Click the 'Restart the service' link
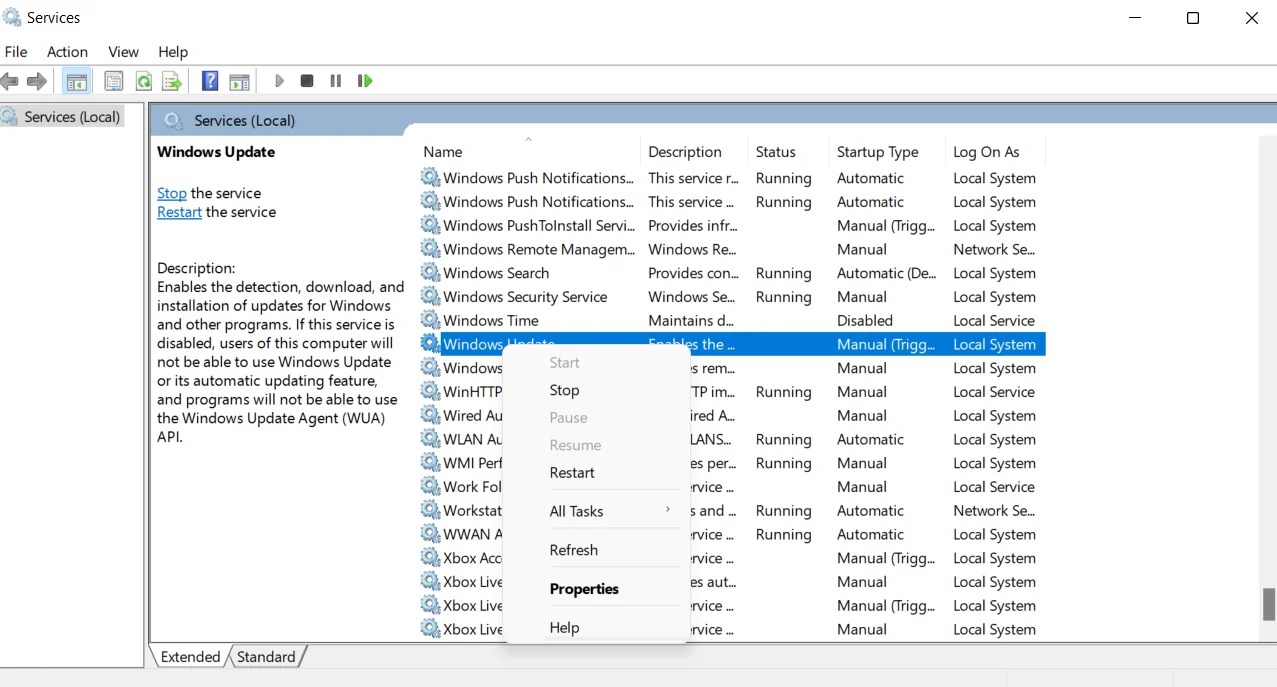 (x=179, y=212)
